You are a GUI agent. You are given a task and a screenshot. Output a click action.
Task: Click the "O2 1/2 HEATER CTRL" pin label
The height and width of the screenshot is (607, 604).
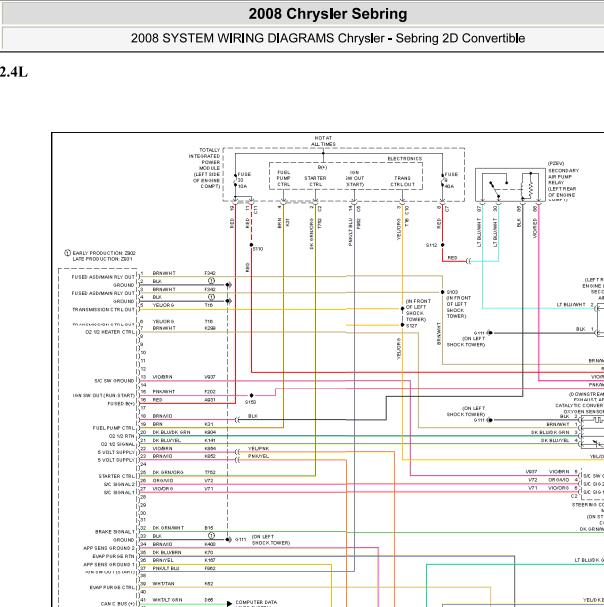(110, 332)
